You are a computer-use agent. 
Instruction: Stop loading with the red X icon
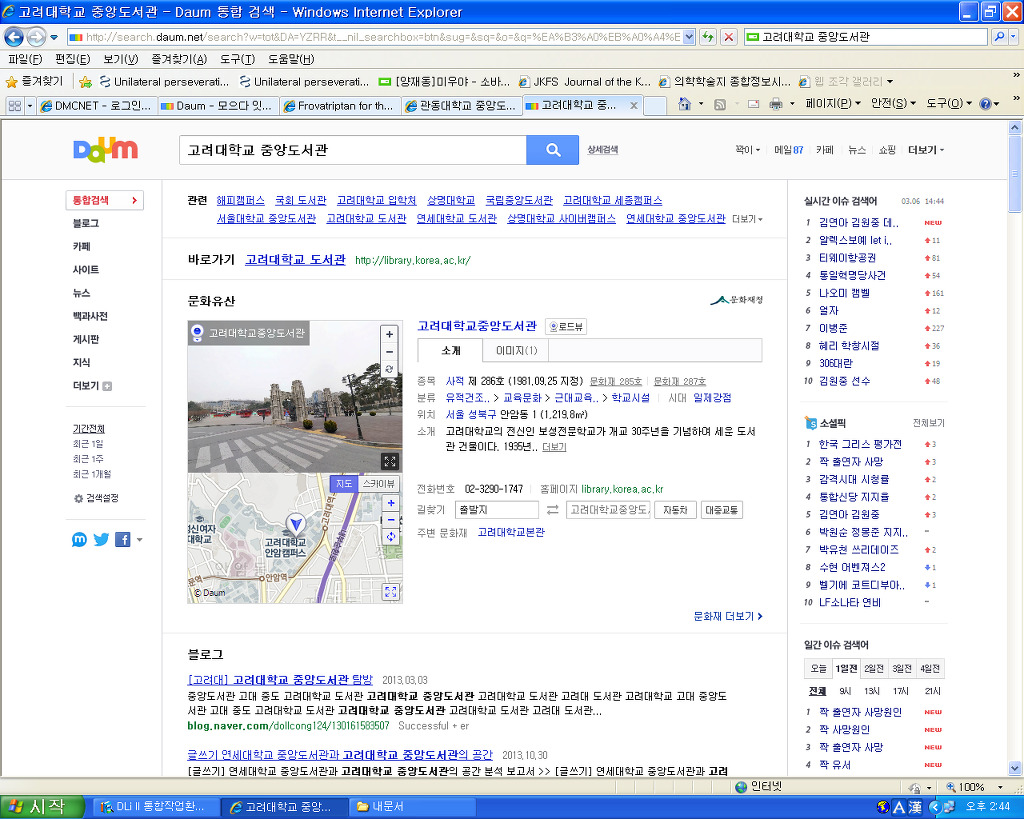click(729, 37)
